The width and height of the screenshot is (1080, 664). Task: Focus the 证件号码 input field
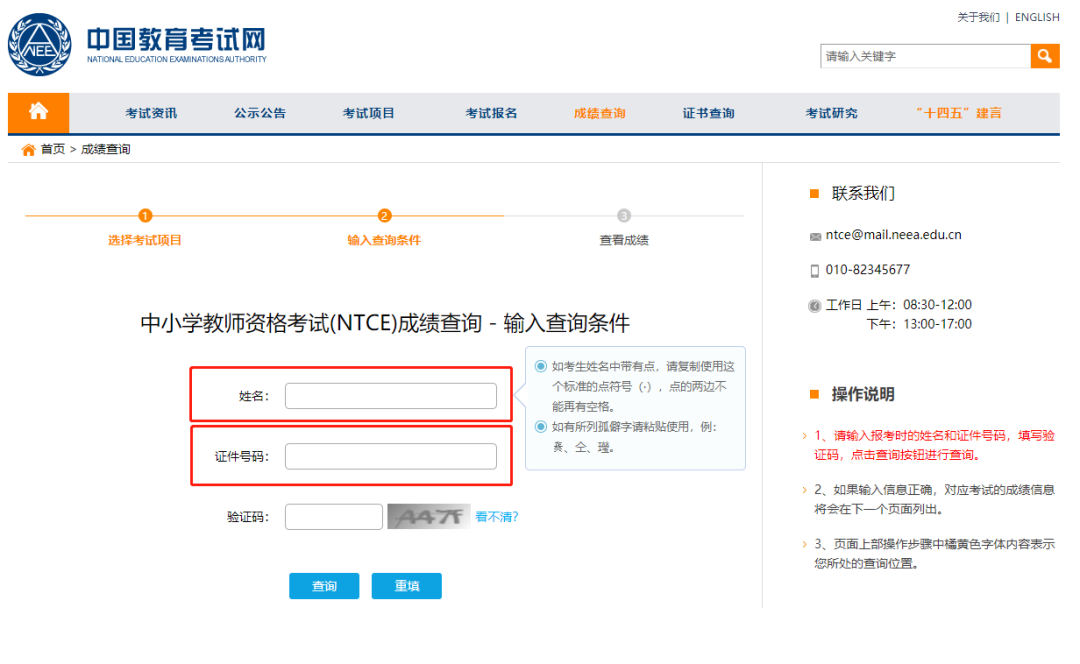(x=391, y=457)
